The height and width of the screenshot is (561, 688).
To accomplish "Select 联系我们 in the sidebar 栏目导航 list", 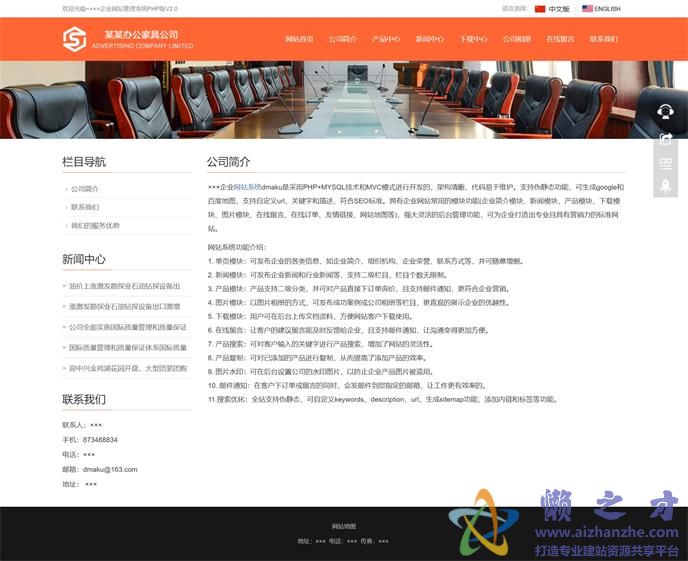I will click(85, 207).
